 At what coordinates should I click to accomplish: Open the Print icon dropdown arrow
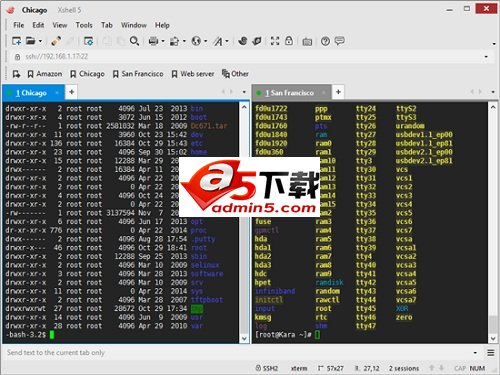(x=163, y=41)
